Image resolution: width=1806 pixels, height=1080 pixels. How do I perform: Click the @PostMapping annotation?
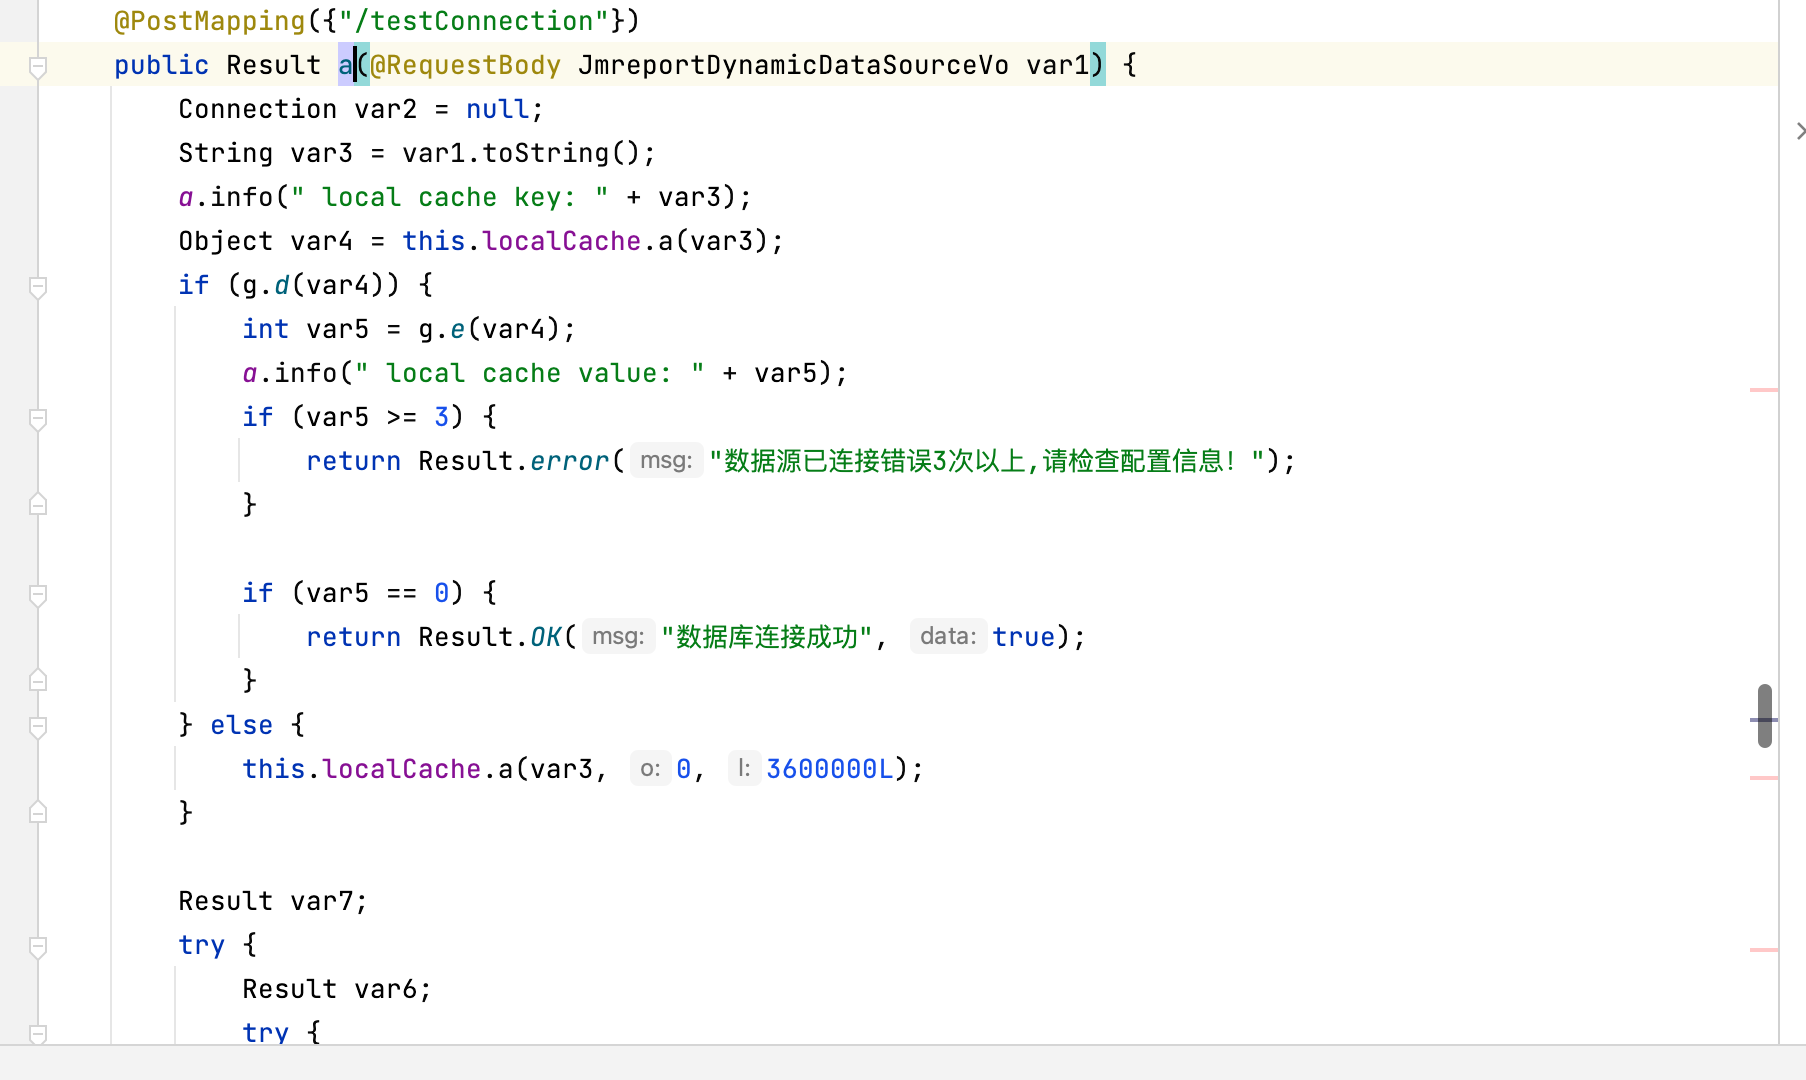[210, 21]
